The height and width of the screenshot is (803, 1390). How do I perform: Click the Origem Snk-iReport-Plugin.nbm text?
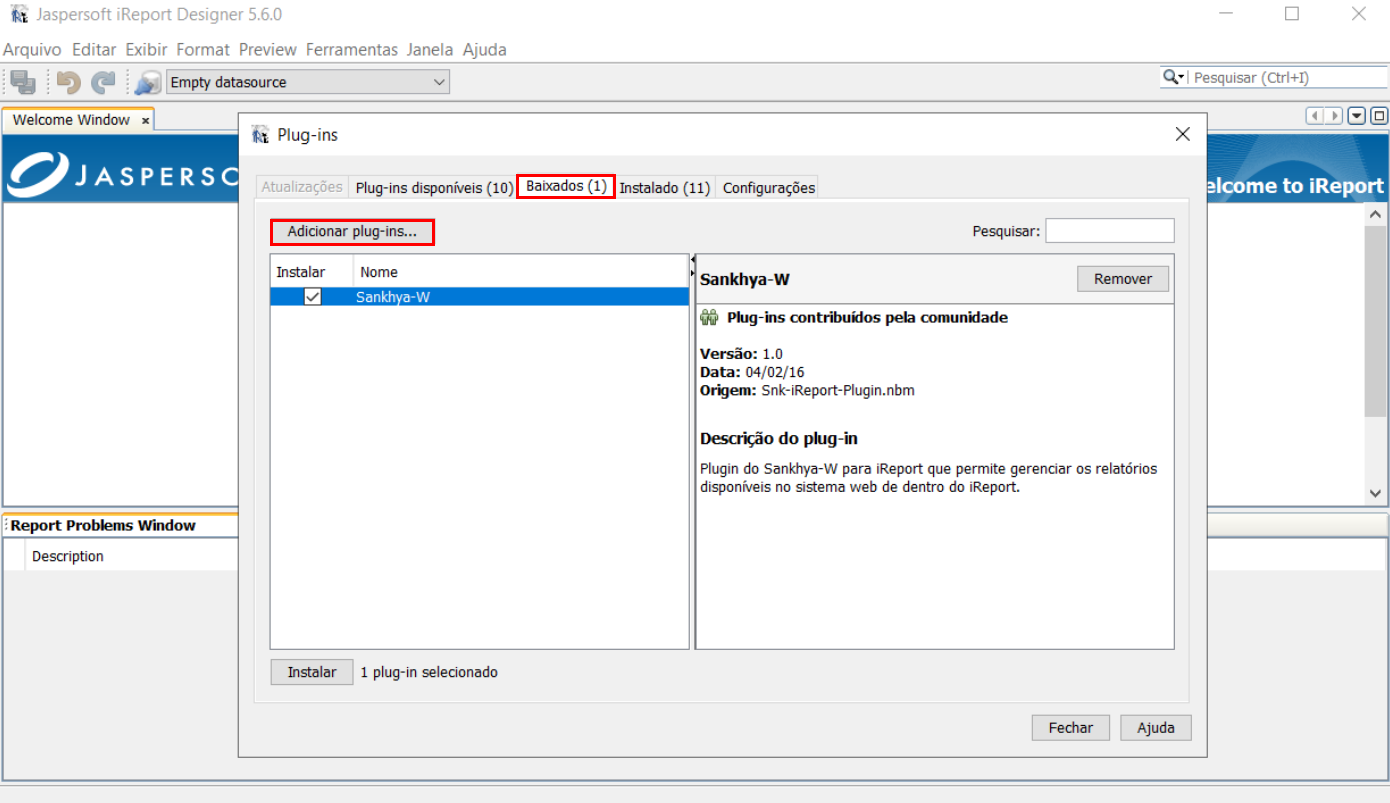pyautogui.click(x=807, y=390)
